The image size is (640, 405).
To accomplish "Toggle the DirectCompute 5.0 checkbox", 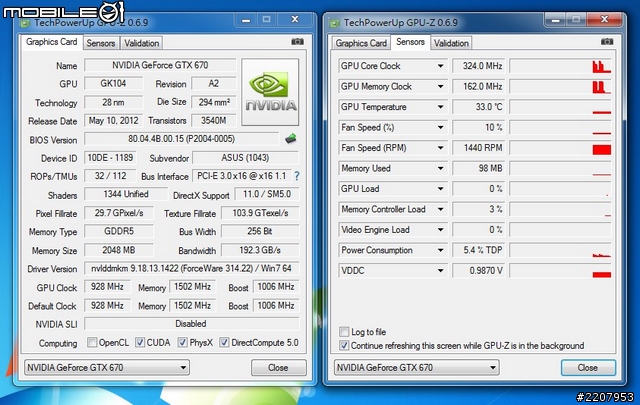I will pyautogui.click(x=224, y=342).
